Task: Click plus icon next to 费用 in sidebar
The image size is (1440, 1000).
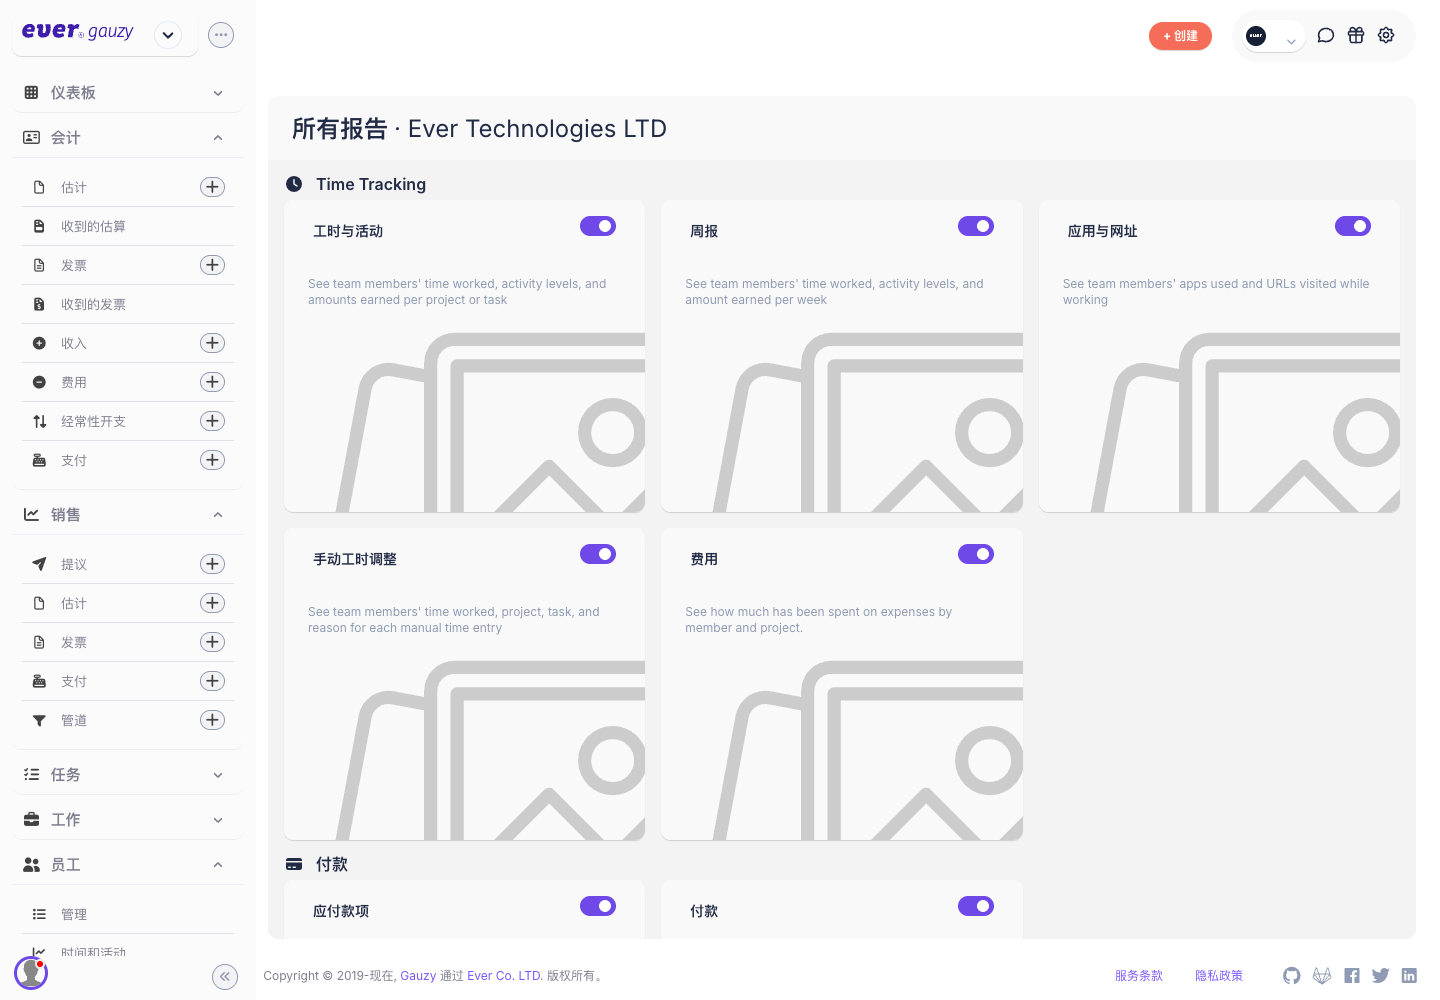Action: (x=212, y=382)
